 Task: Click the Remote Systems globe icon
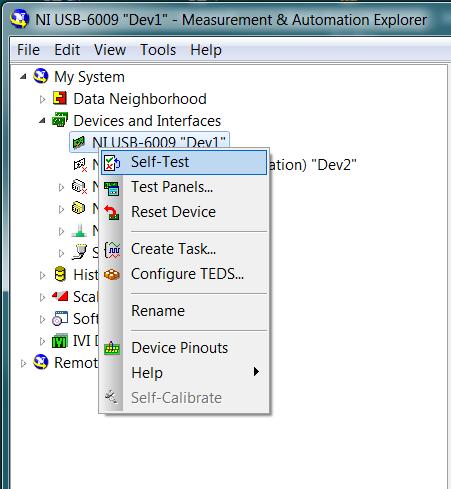(x=41, y=362)
